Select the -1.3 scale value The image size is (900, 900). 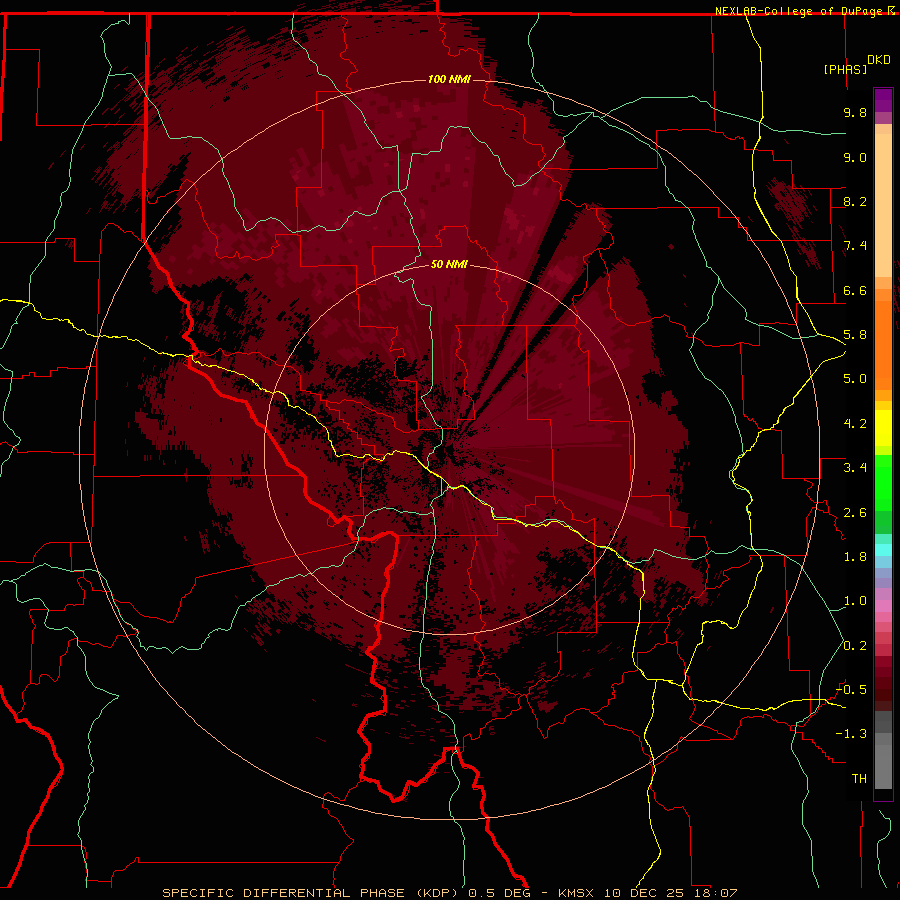tap(851, 734)
